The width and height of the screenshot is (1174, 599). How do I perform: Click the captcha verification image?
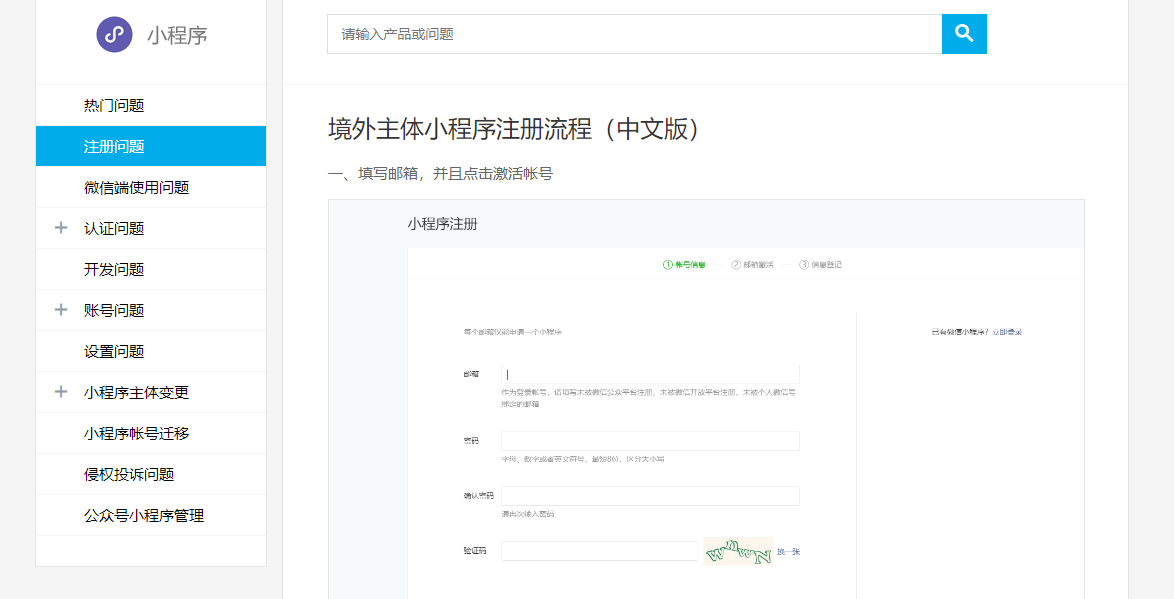point(738,552)
